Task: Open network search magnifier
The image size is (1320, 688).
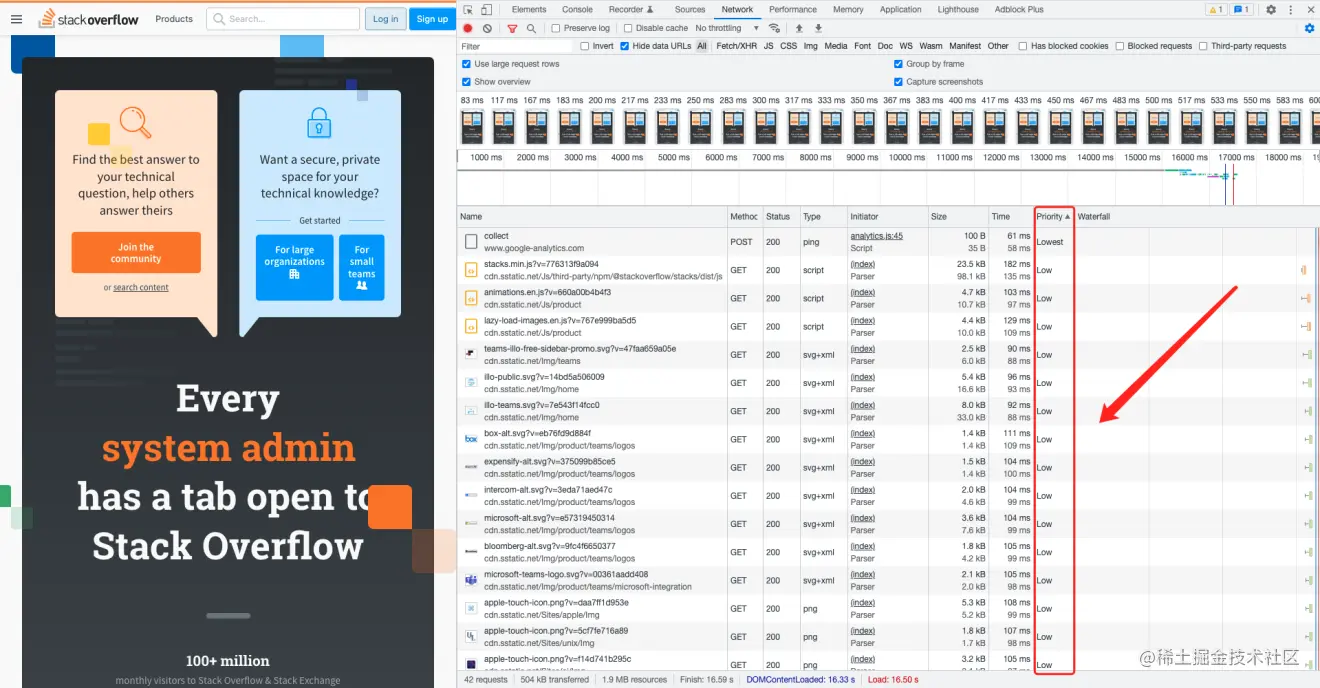Action: 531,28
